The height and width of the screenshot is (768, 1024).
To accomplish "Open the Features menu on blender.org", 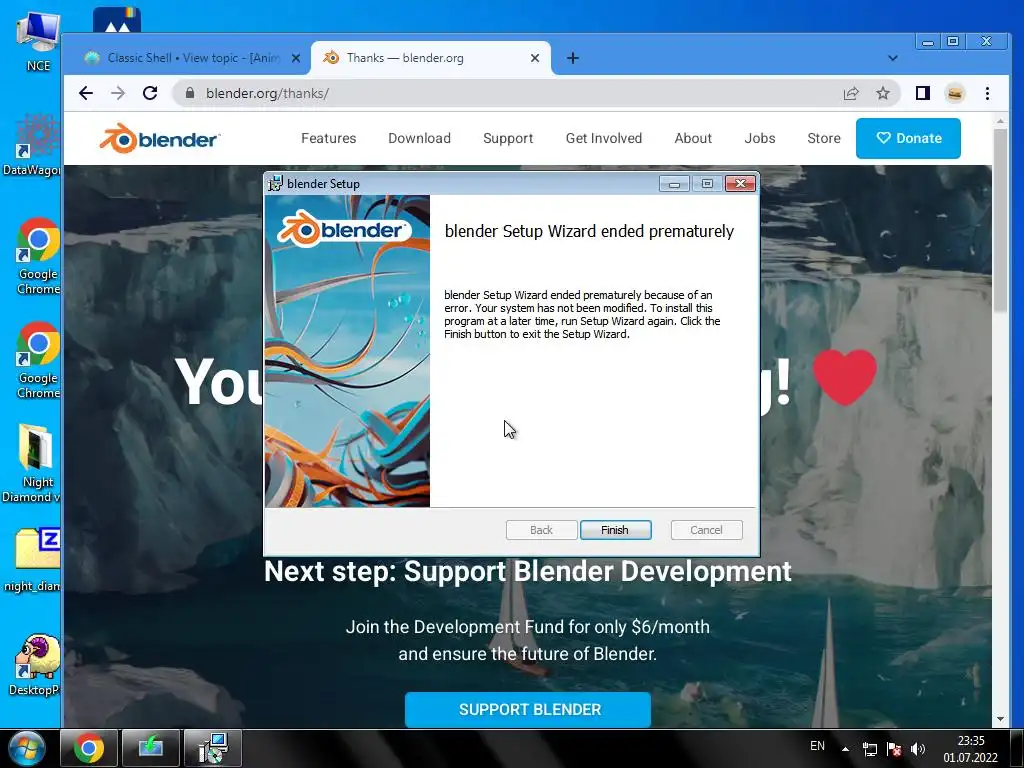I will tap(328, 138).
